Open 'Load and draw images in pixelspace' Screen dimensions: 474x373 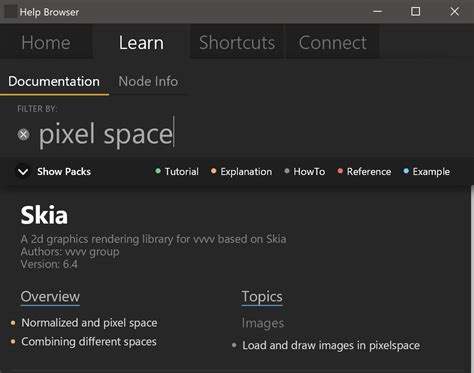click(331, 345)
